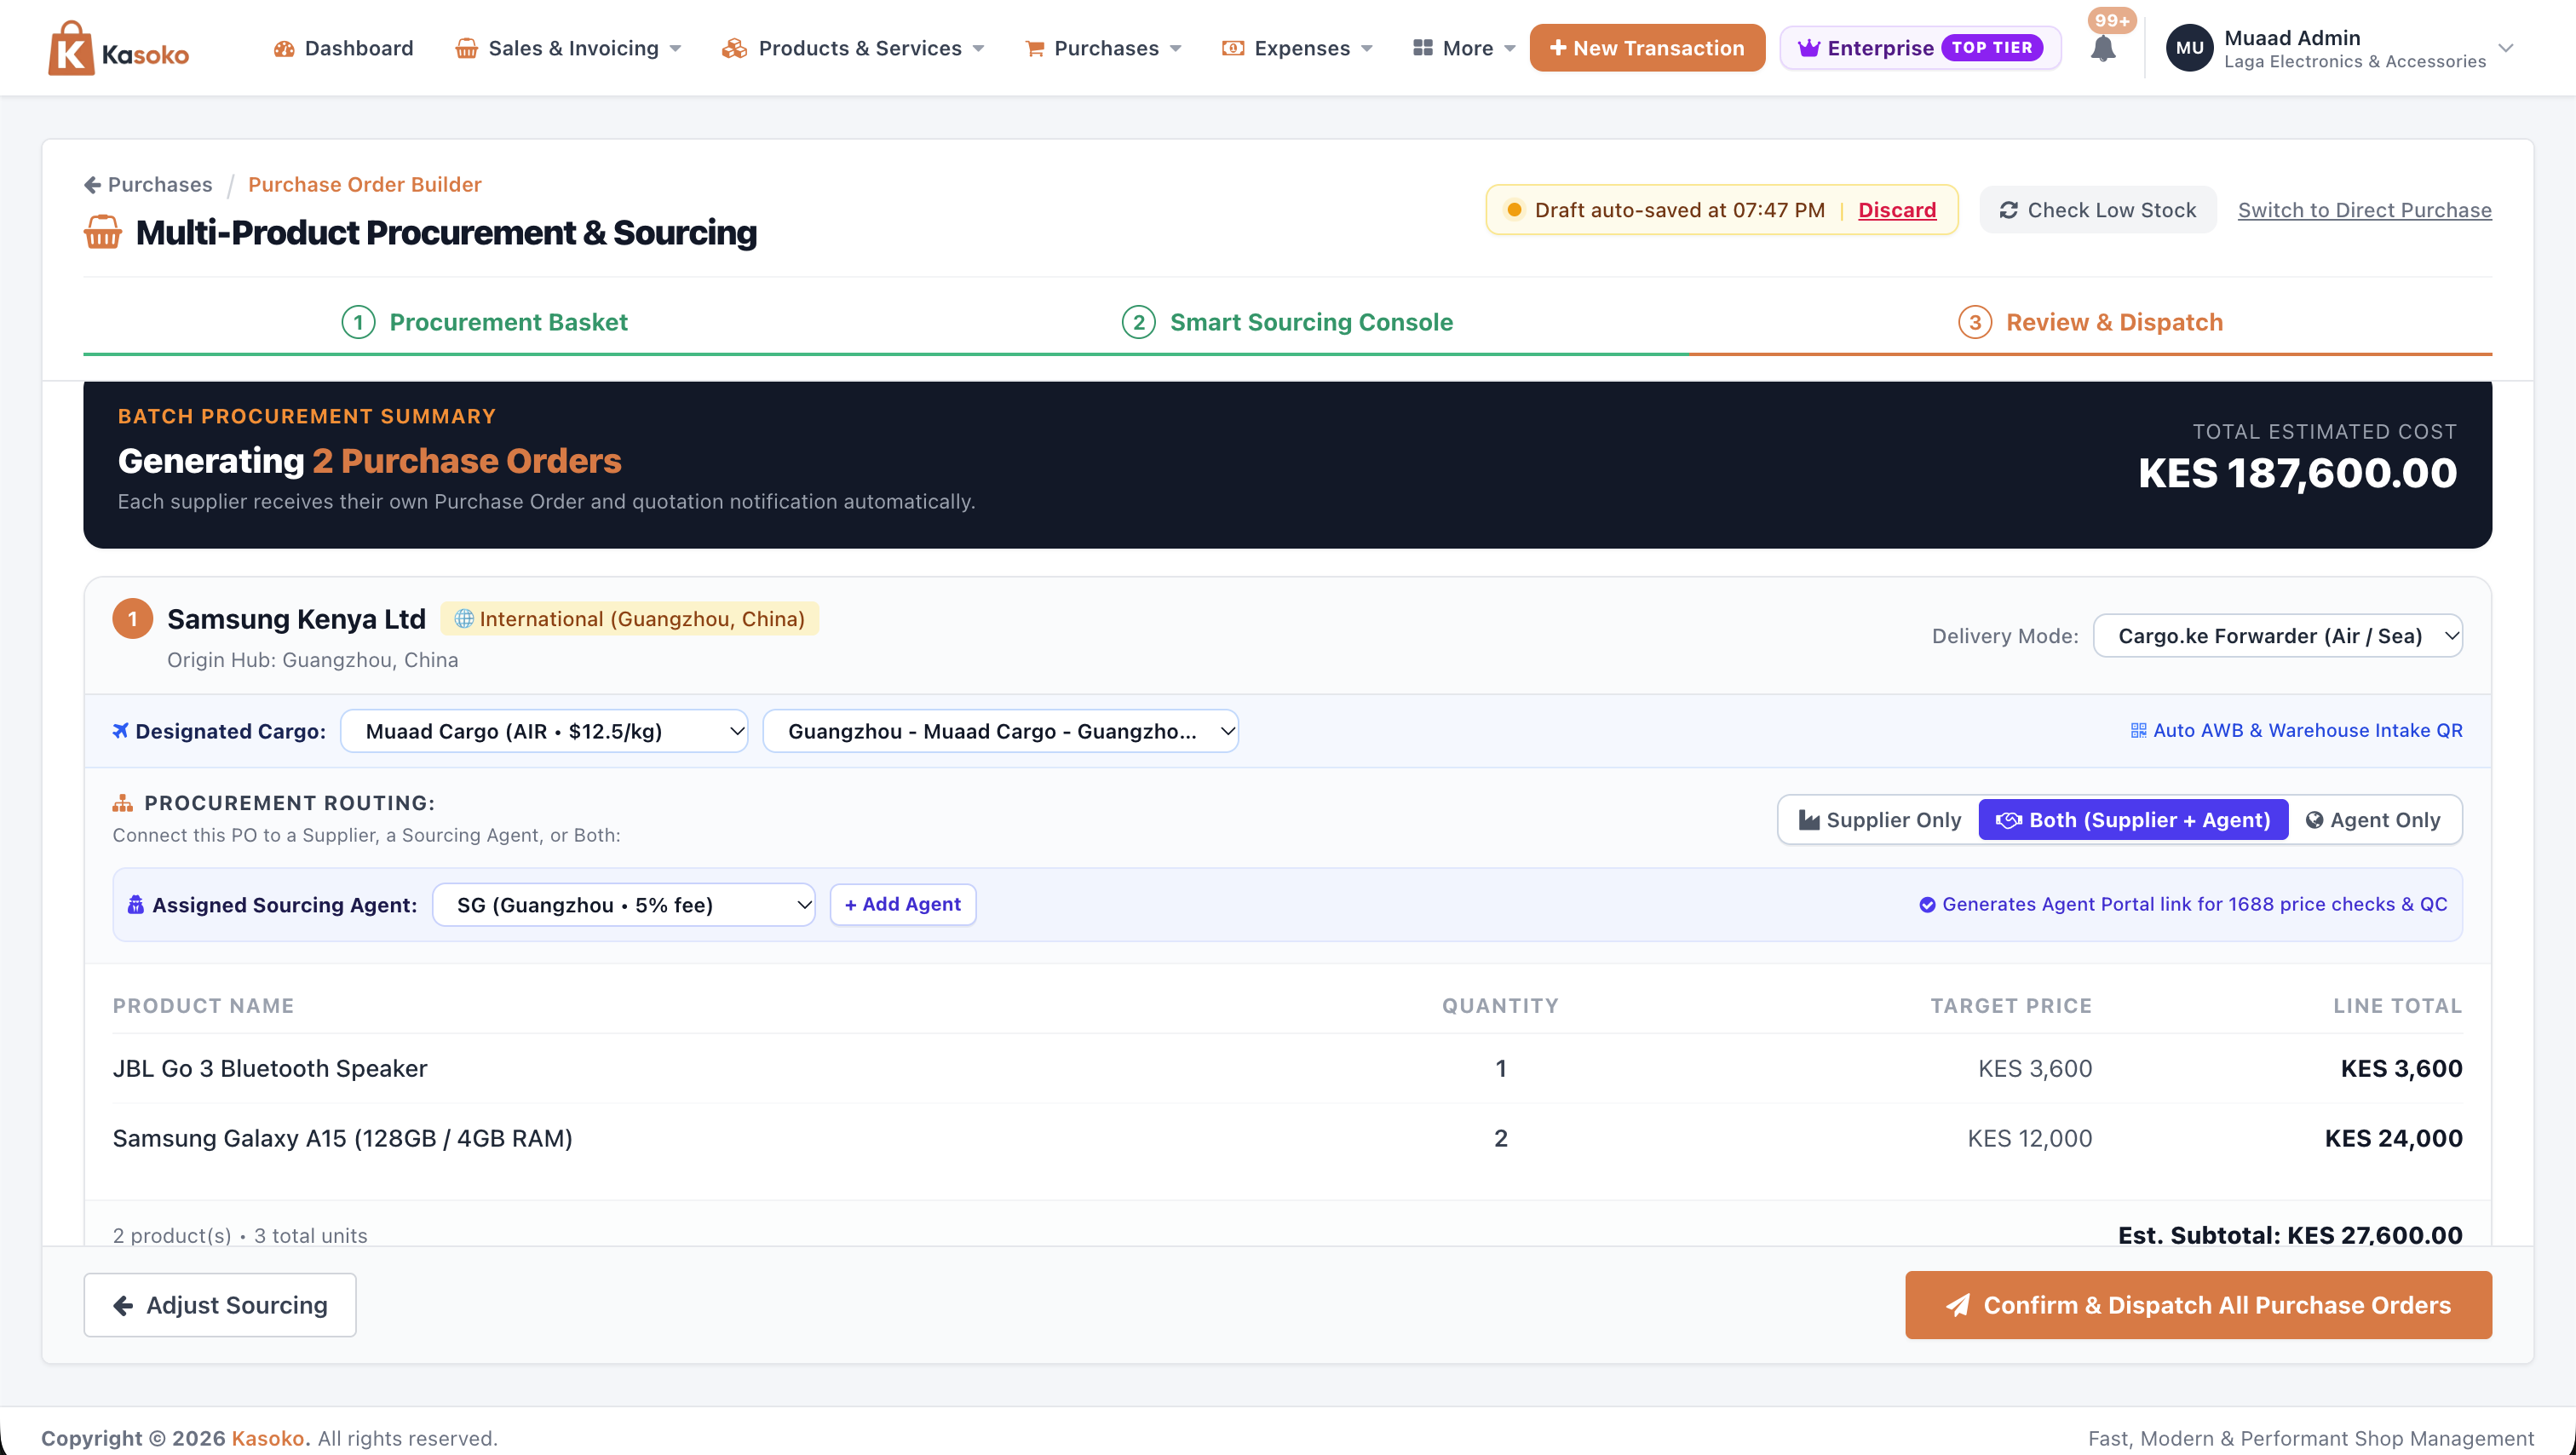Click Switch to Direct Purchase link
Image resolution: width=2576 pixels, height=1455 pixels.
point(2364,210)
